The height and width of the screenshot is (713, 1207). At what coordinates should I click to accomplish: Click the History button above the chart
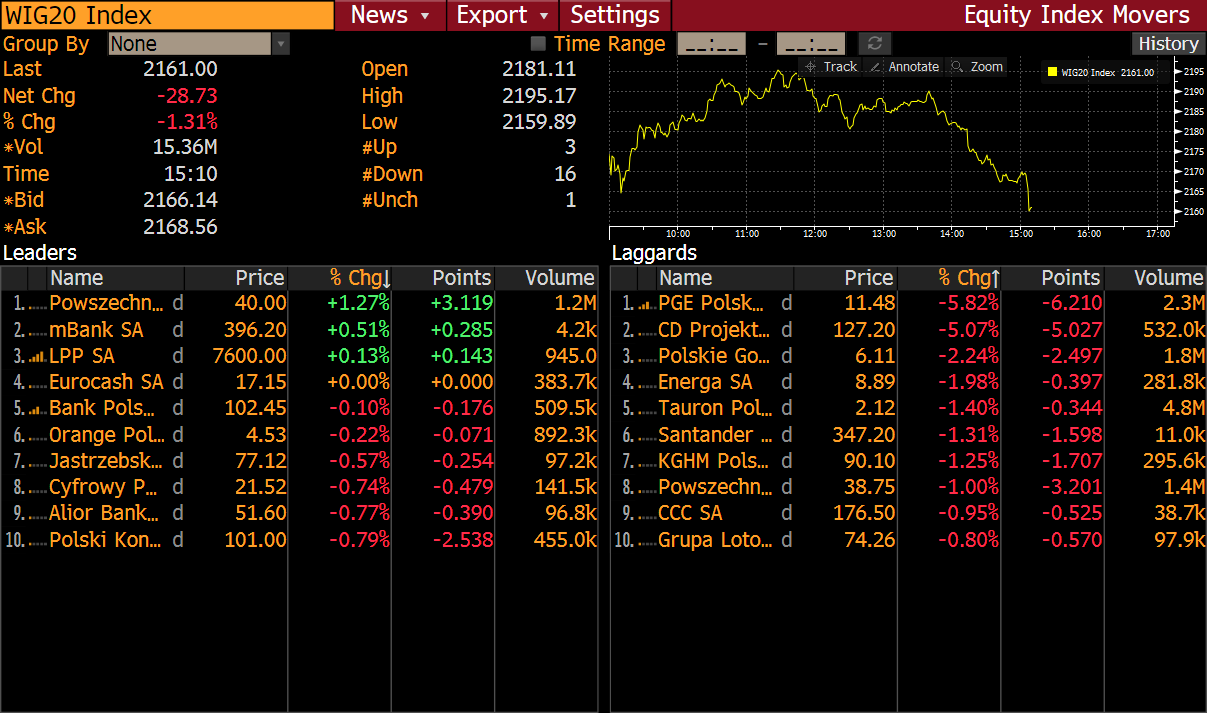click(1168, 44)
